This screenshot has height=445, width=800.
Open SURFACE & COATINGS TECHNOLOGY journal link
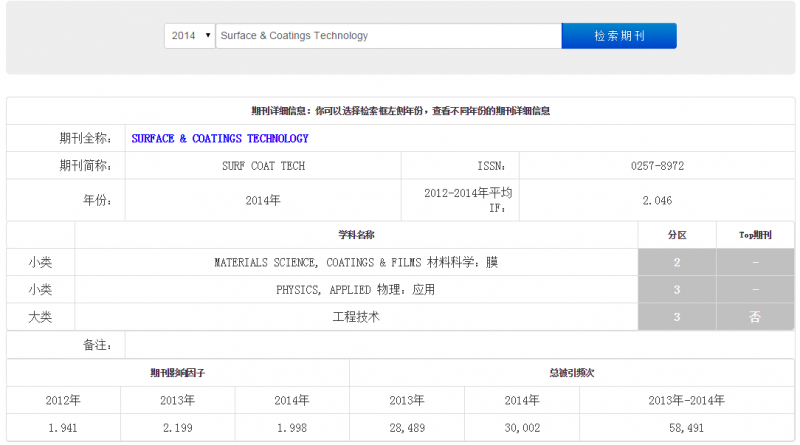(220, 138)
